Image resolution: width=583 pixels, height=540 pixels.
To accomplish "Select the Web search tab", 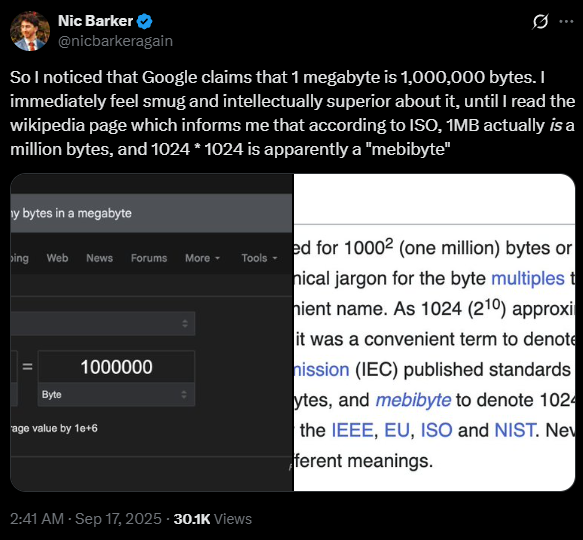I will [x=57, y=258].
